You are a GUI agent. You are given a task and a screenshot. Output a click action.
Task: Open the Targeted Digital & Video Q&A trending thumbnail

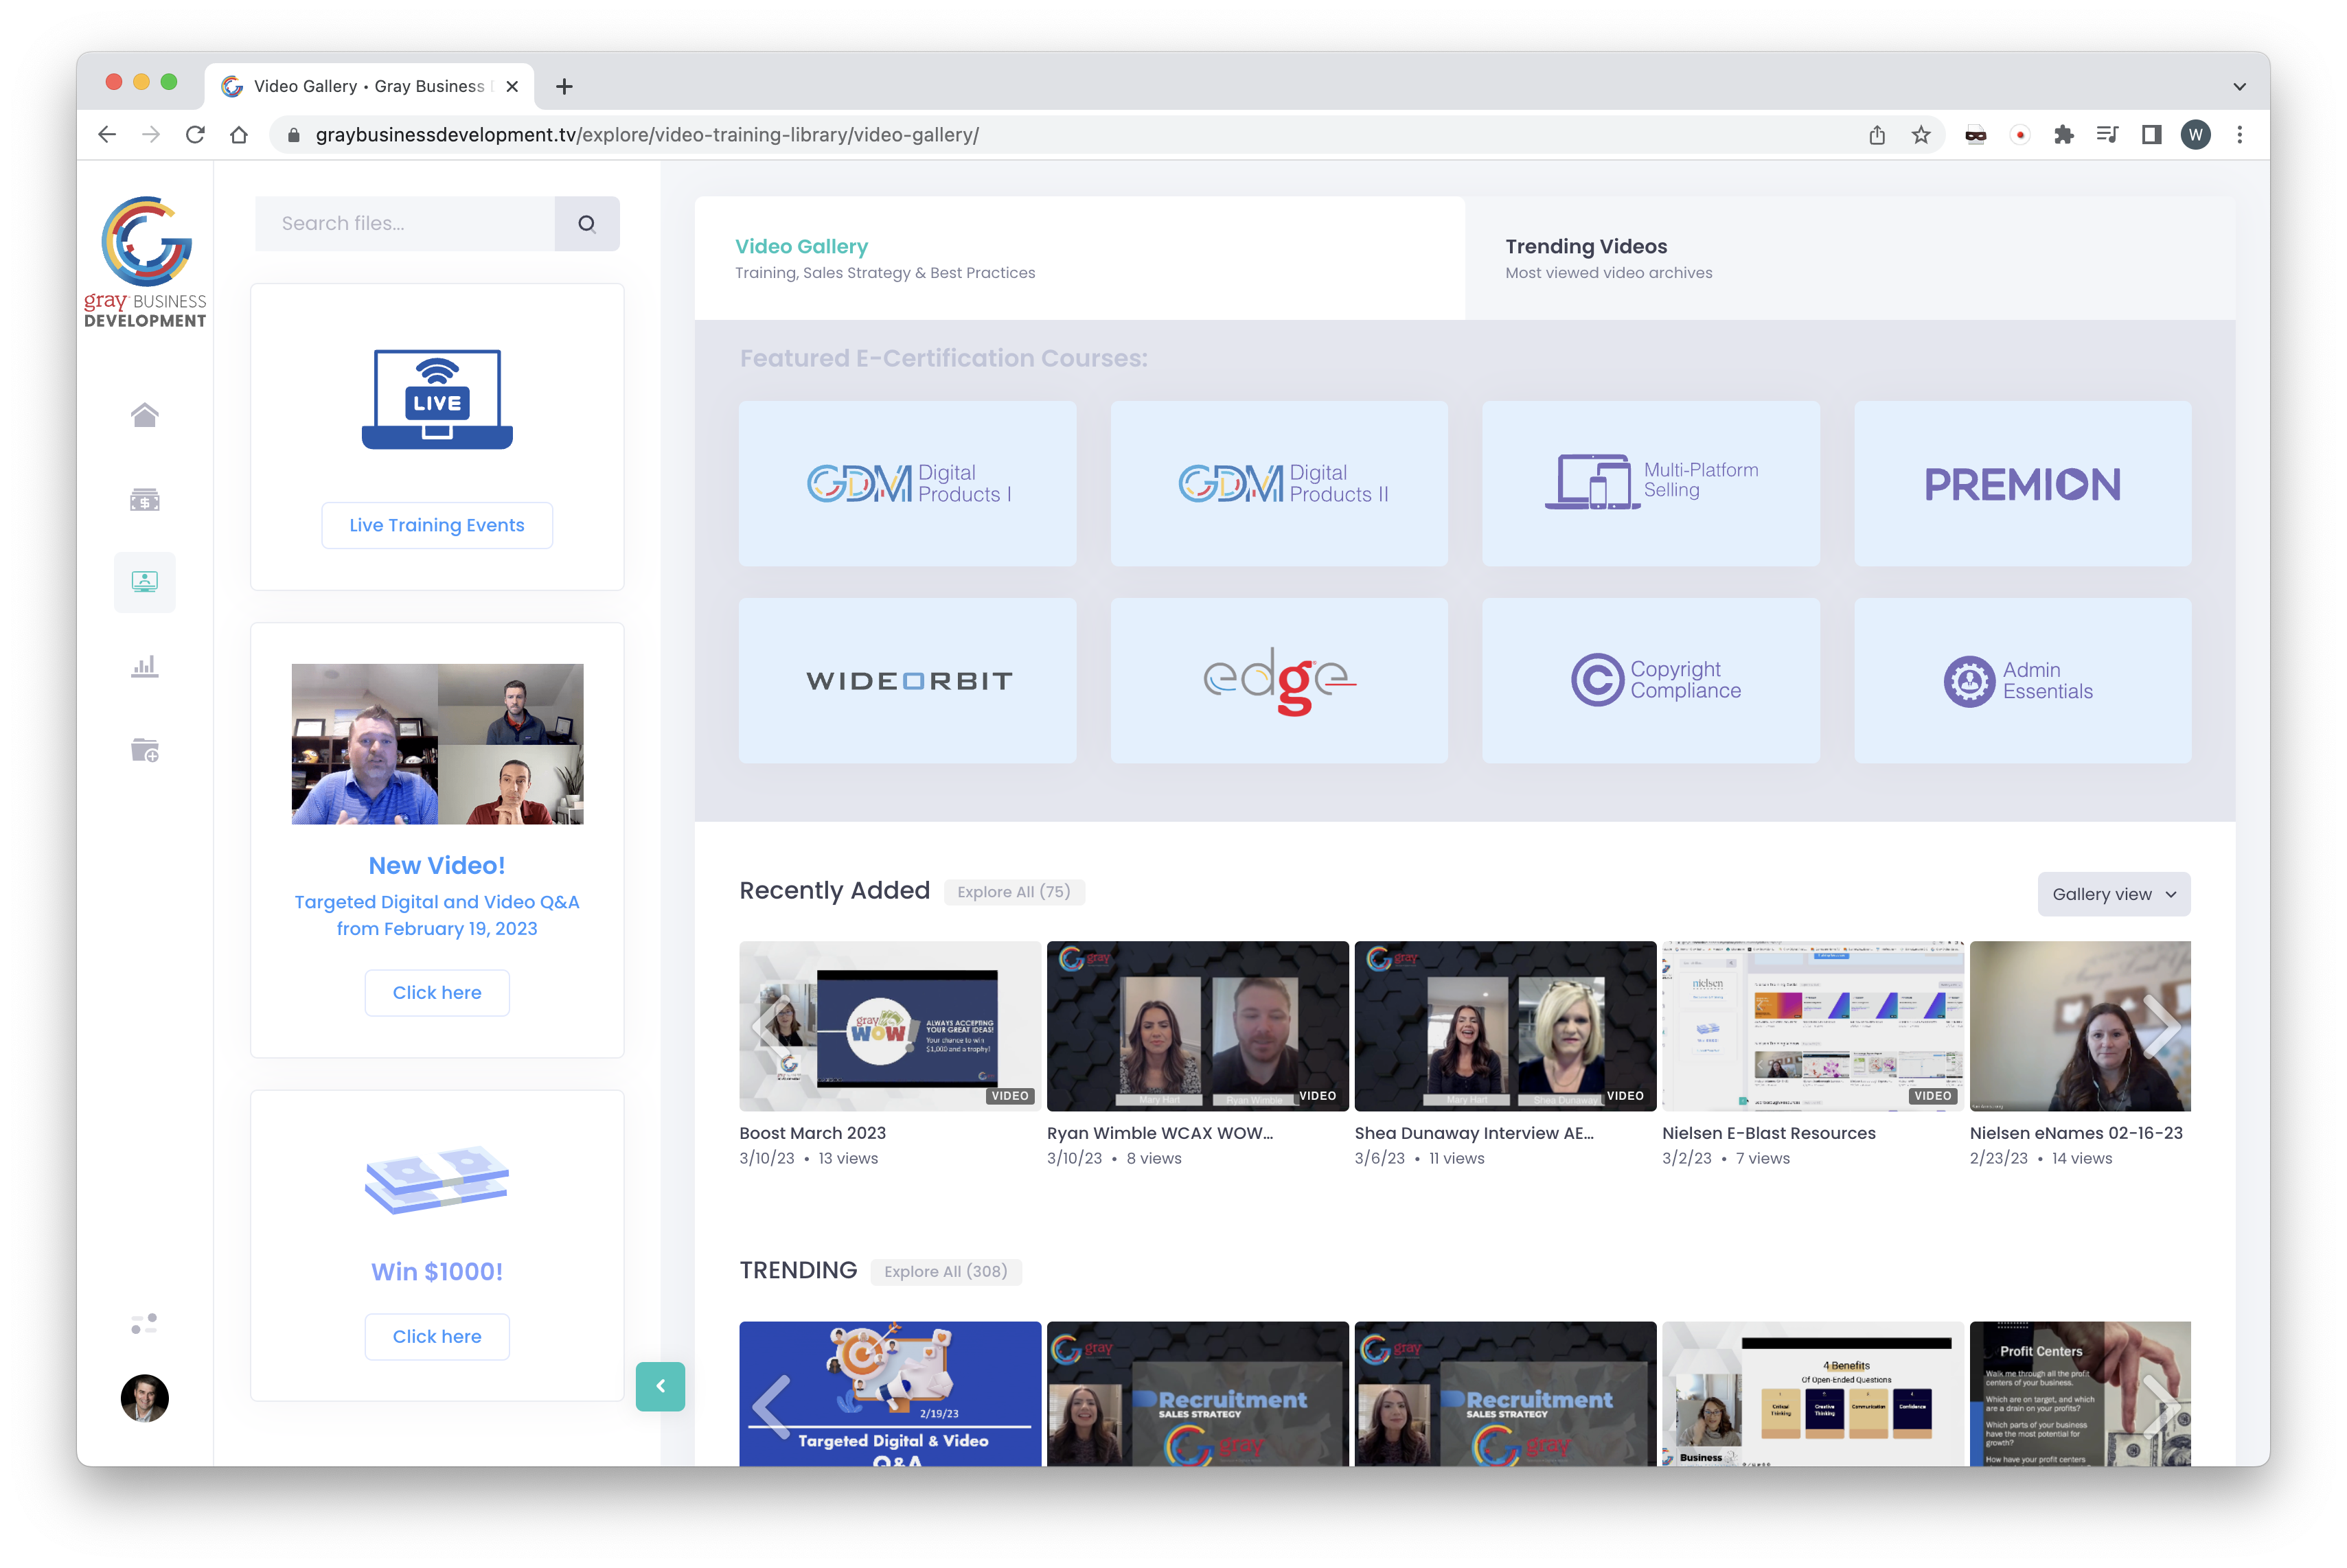click(890, 1394)
